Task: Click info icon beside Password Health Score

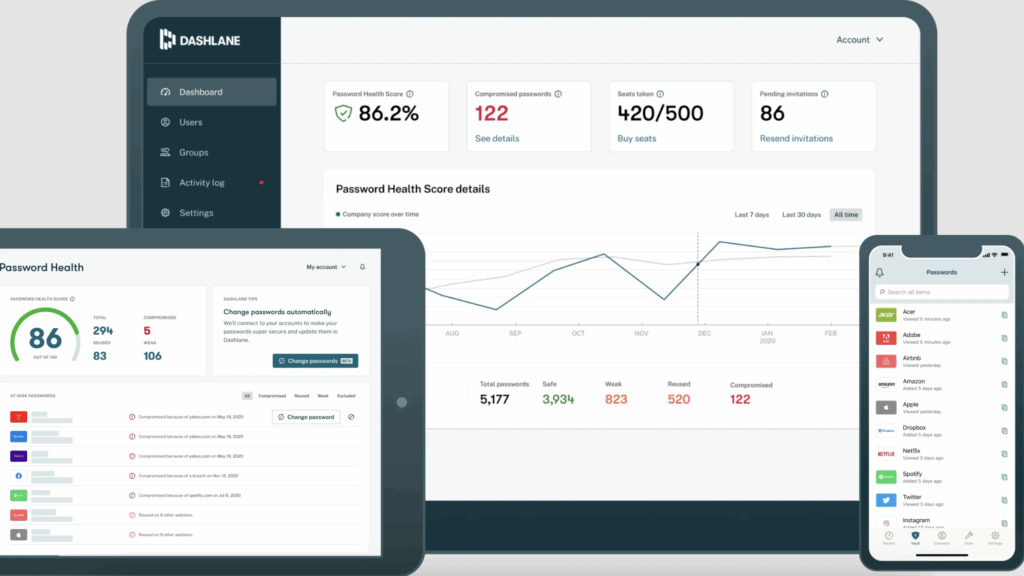Action: (409, 94)
